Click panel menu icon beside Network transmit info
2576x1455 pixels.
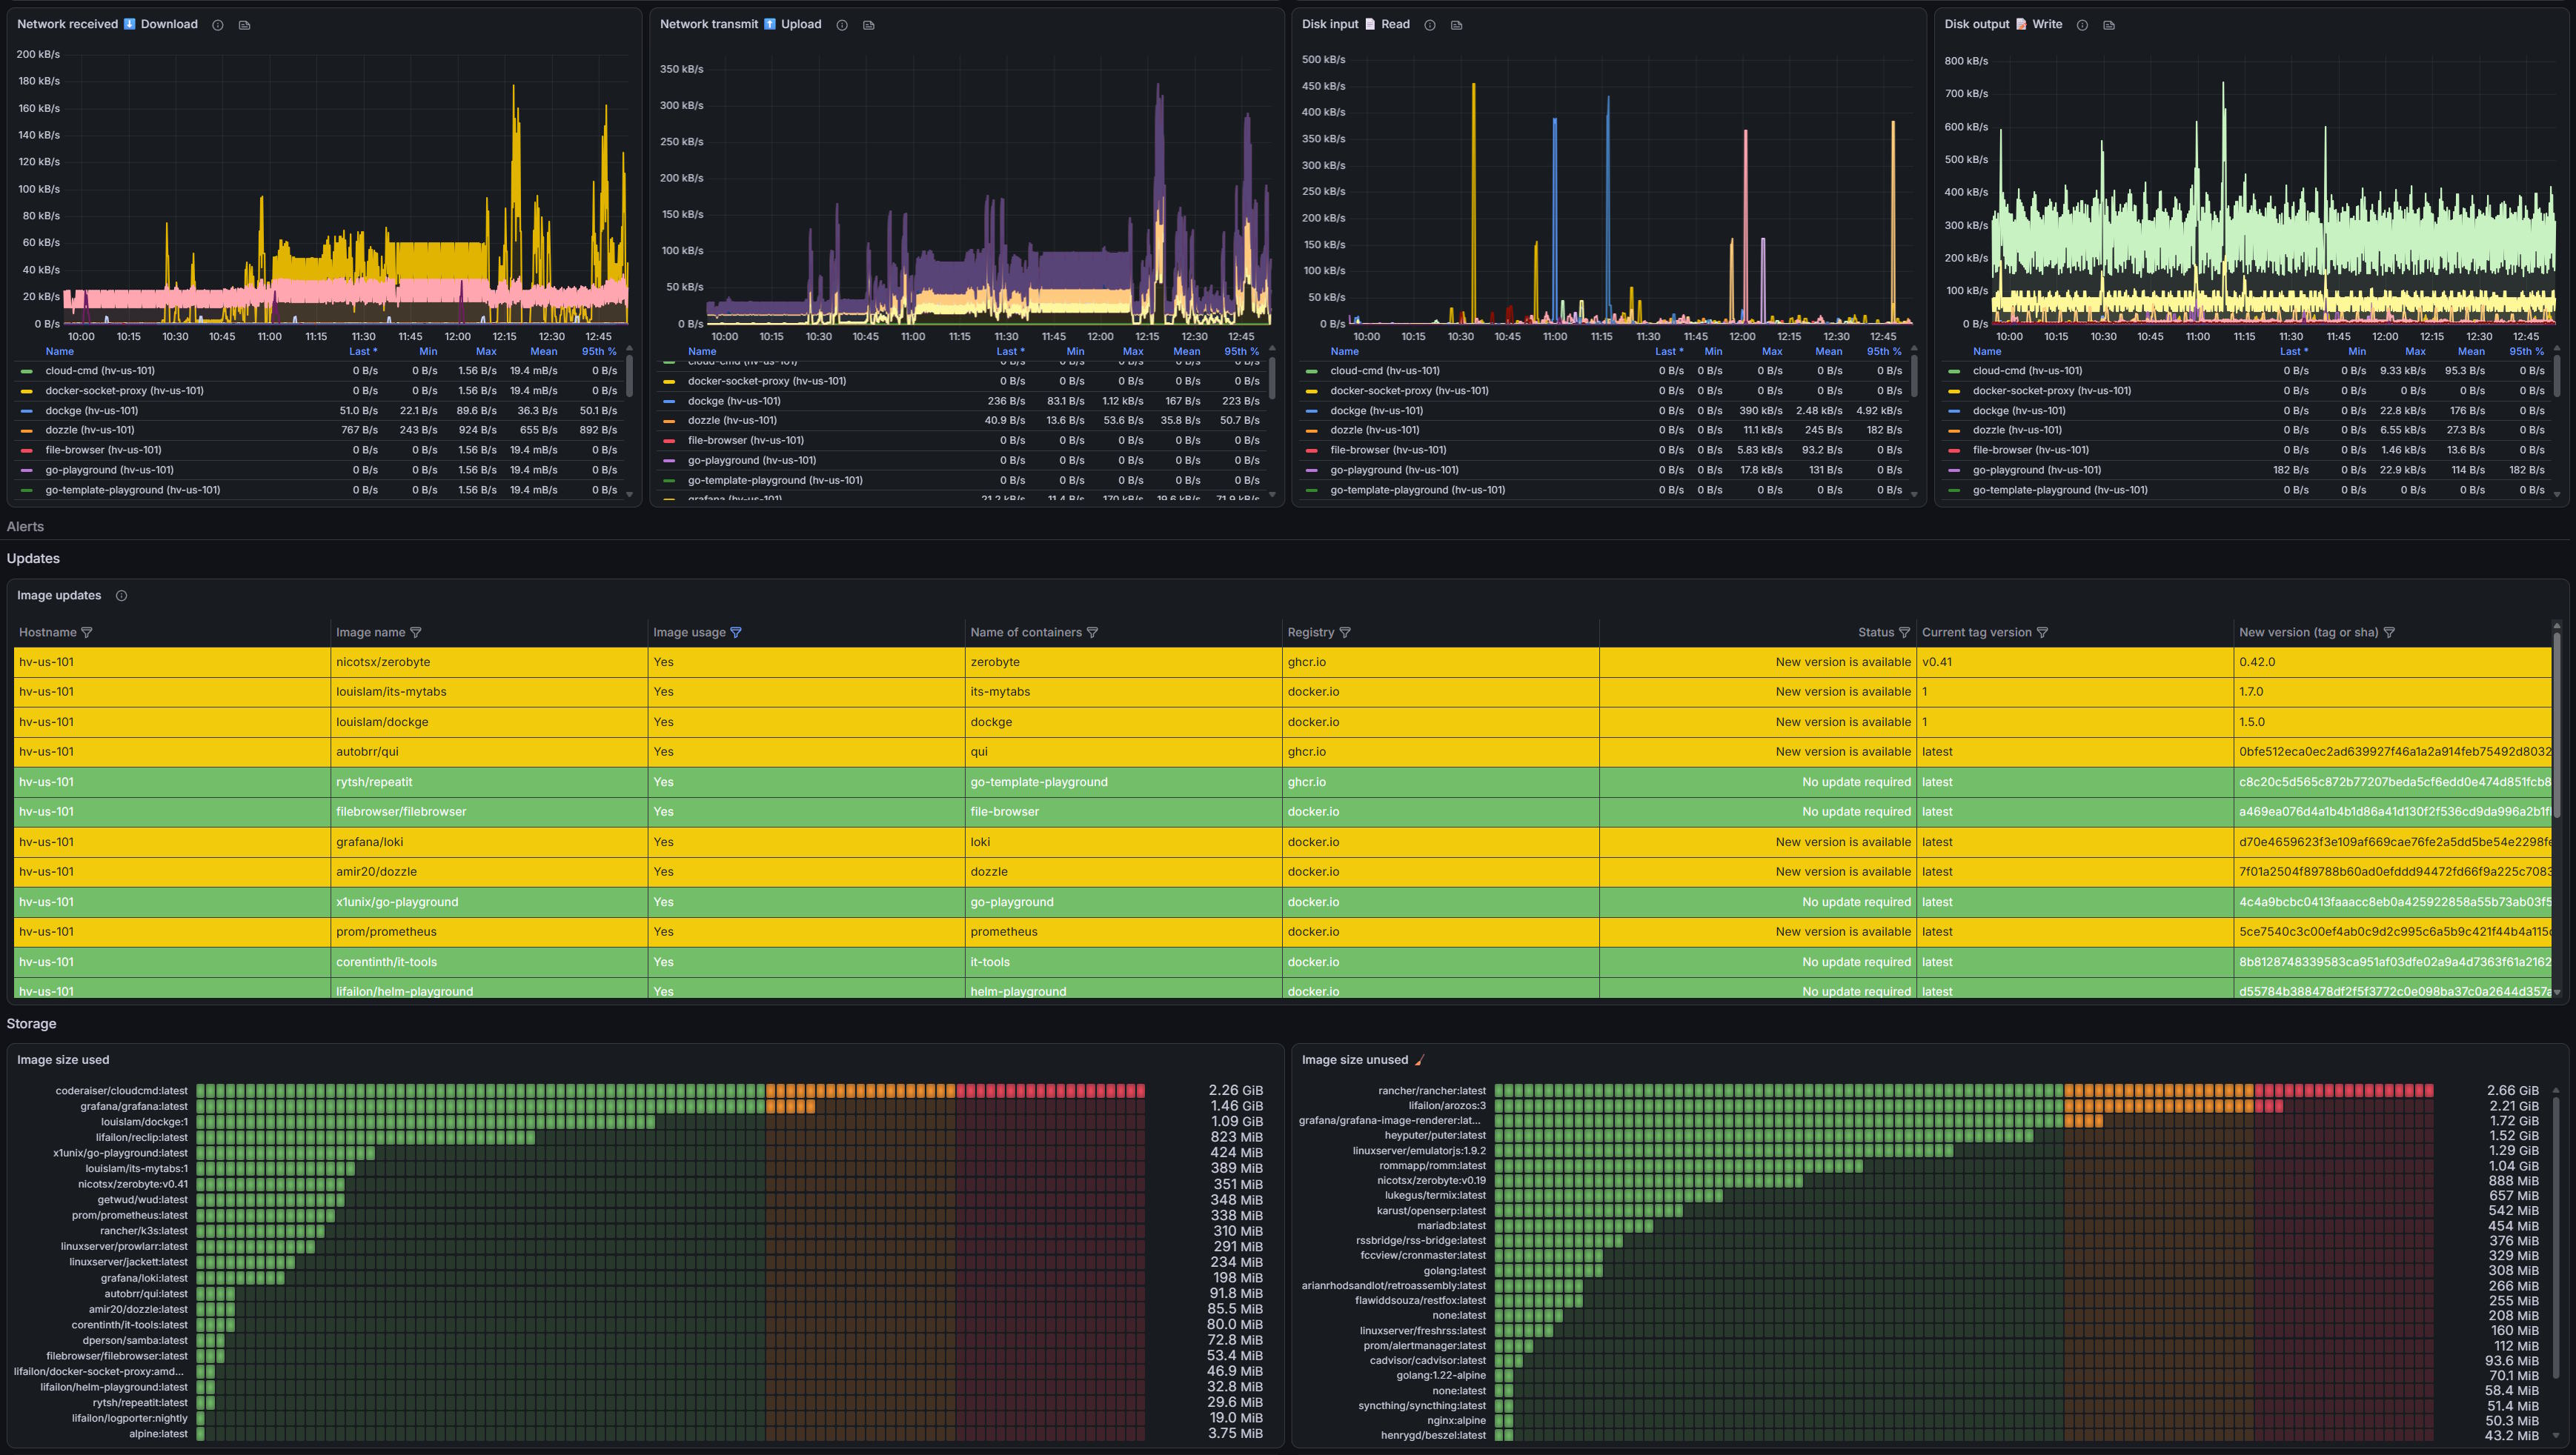(x=869, y=25)
